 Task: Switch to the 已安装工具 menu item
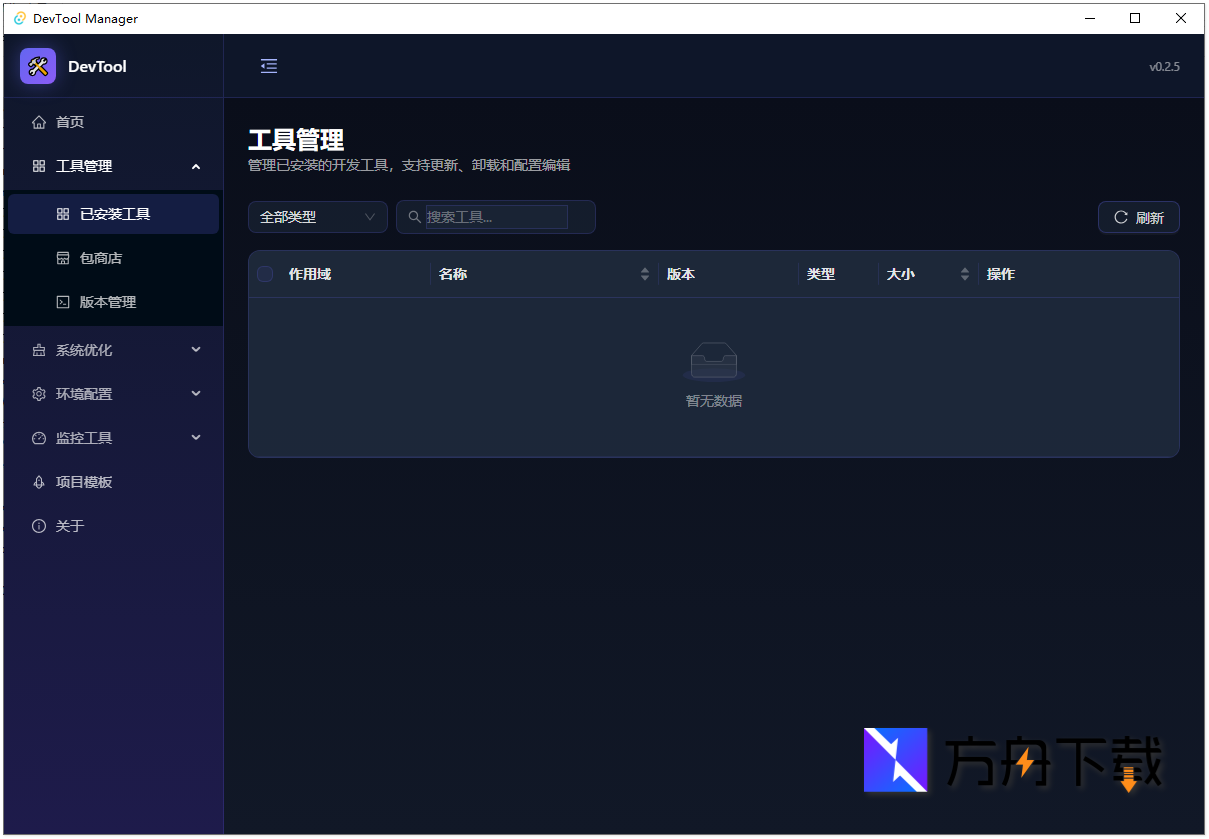[113, 213]
